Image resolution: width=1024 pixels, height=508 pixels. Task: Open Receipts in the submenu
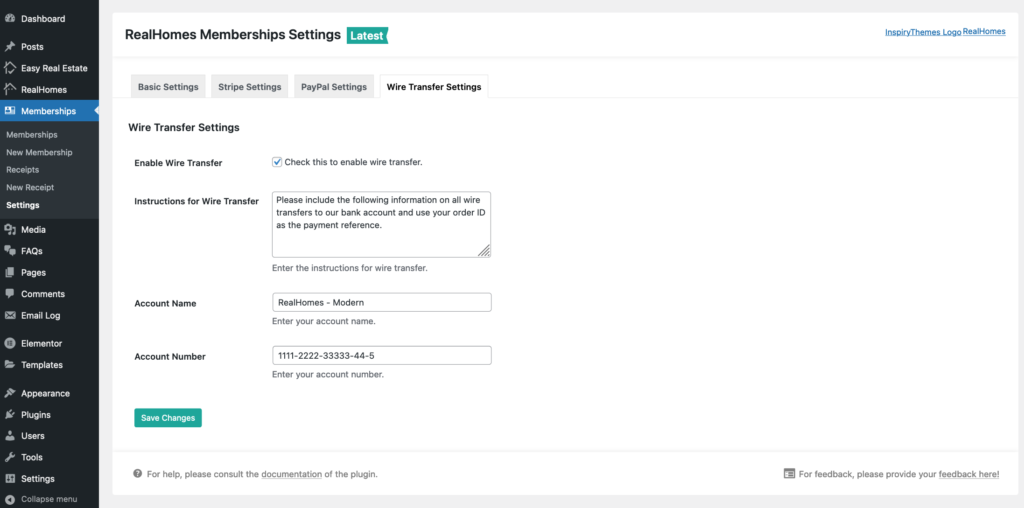coord(23,170)
